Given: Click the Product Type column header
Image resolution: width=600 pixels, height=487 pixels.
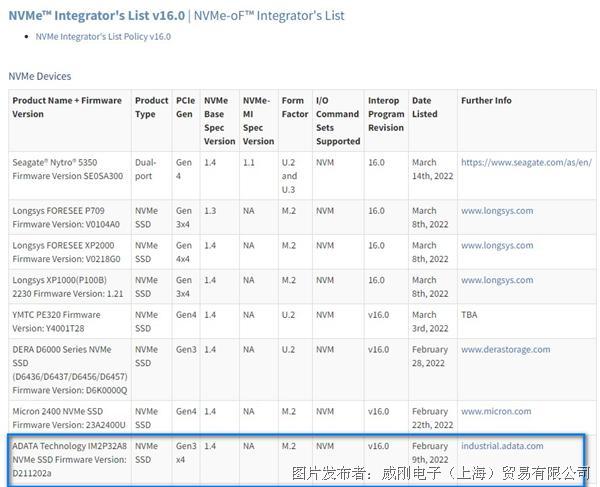Looking at the screenshot, I should tap(152, 121).
